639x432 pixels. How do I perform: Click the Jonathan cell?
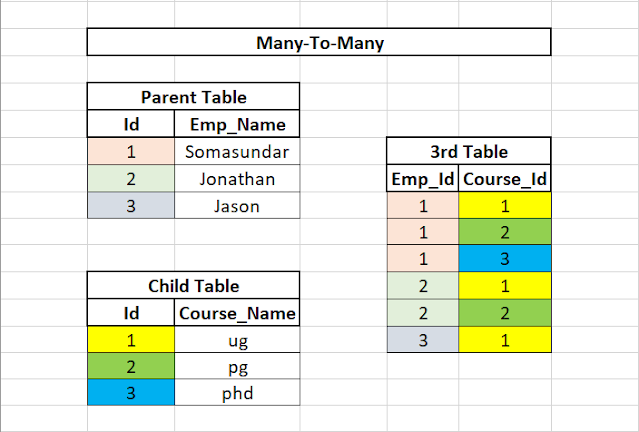click(x=237, y=179)
